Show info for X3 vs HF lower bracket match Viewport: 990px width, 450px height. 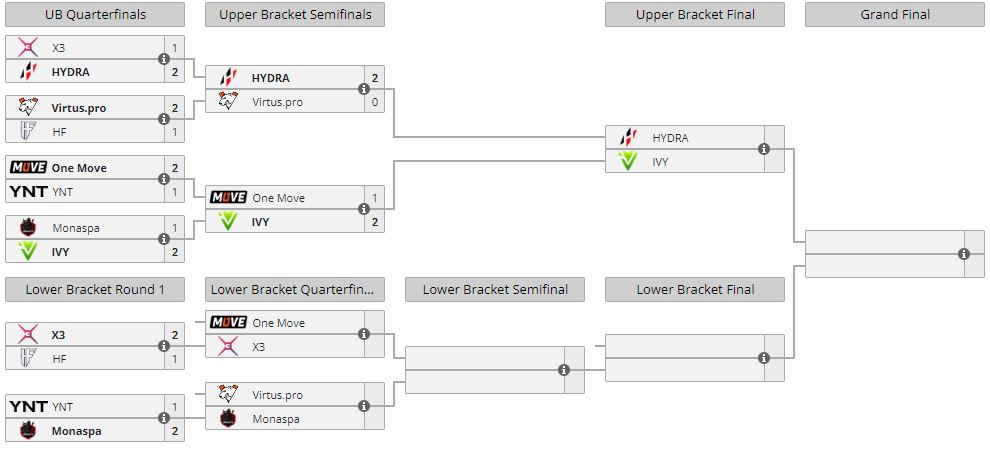[164, 346]
